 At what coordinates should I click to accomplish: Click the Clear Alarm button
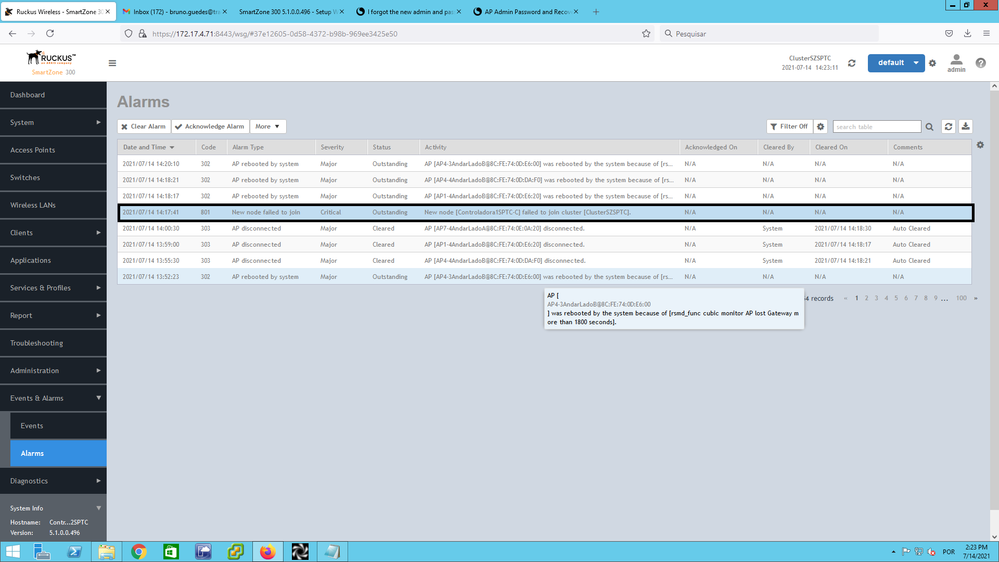(144, 127)
